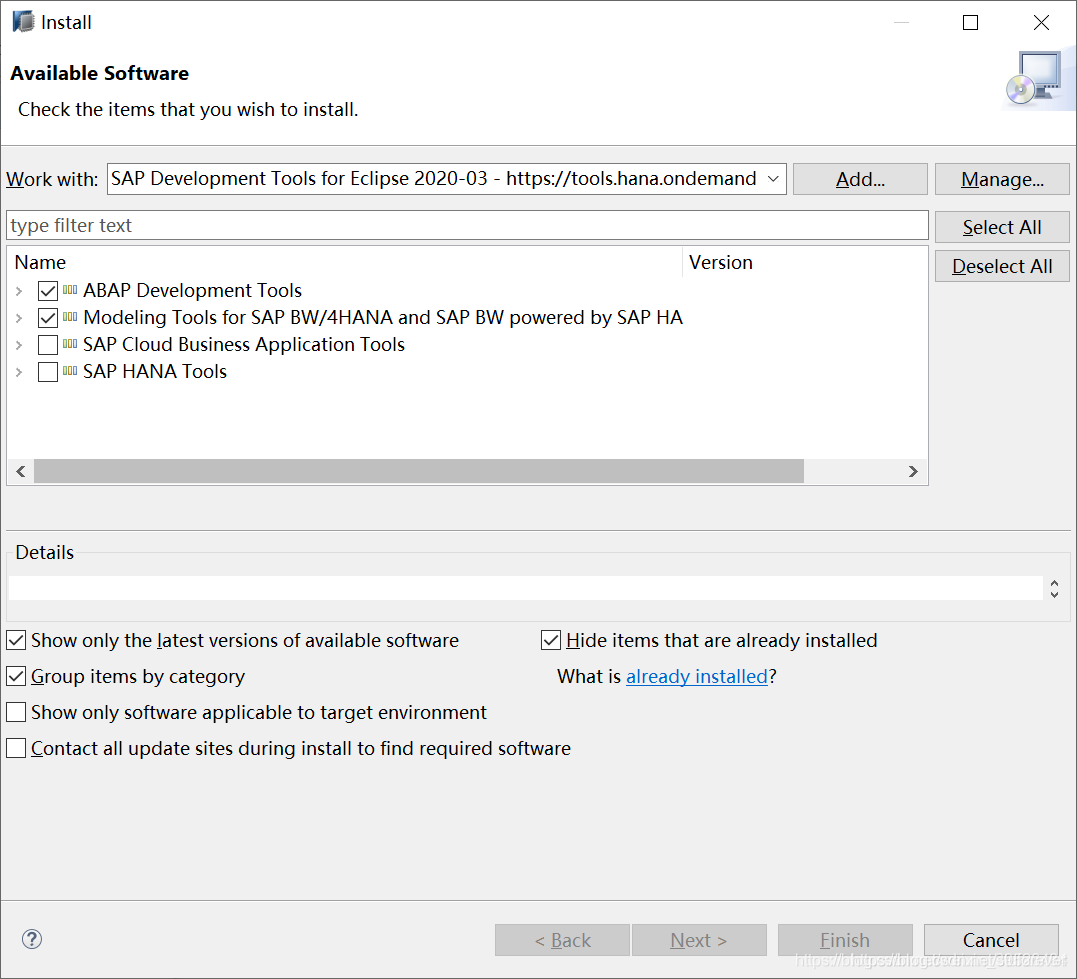Image resolution: width=1077 pixels, height=979 pixels.
Task: Click the help question mark icon
Action: click(32, 939)
